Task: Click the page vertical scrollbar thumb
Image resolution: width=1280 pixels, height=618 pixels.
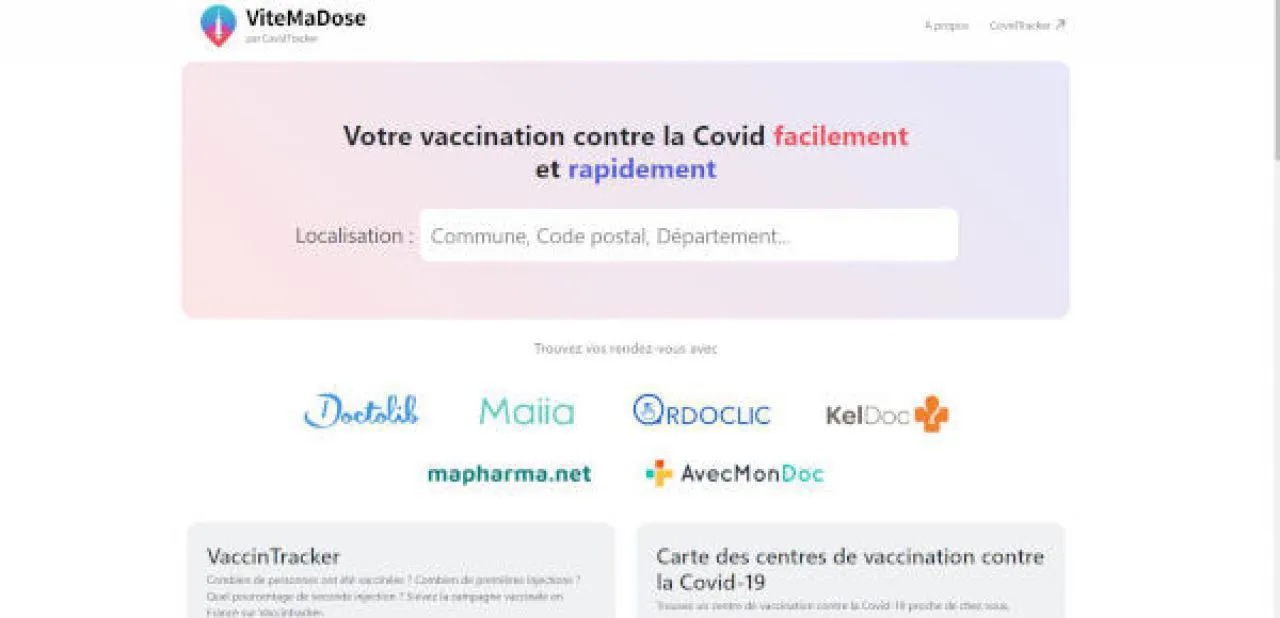Action: [x=1275, y=80]
